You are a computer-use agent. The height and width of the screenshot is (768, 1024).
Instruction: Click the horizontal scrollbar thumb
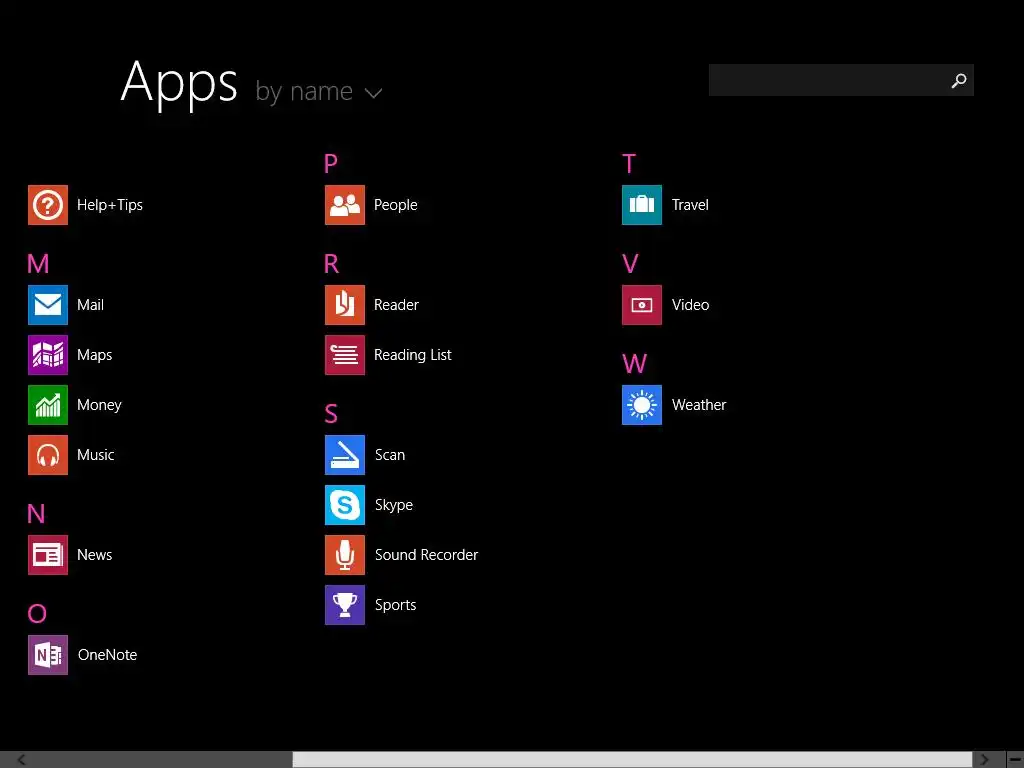(x=632, y=760)
